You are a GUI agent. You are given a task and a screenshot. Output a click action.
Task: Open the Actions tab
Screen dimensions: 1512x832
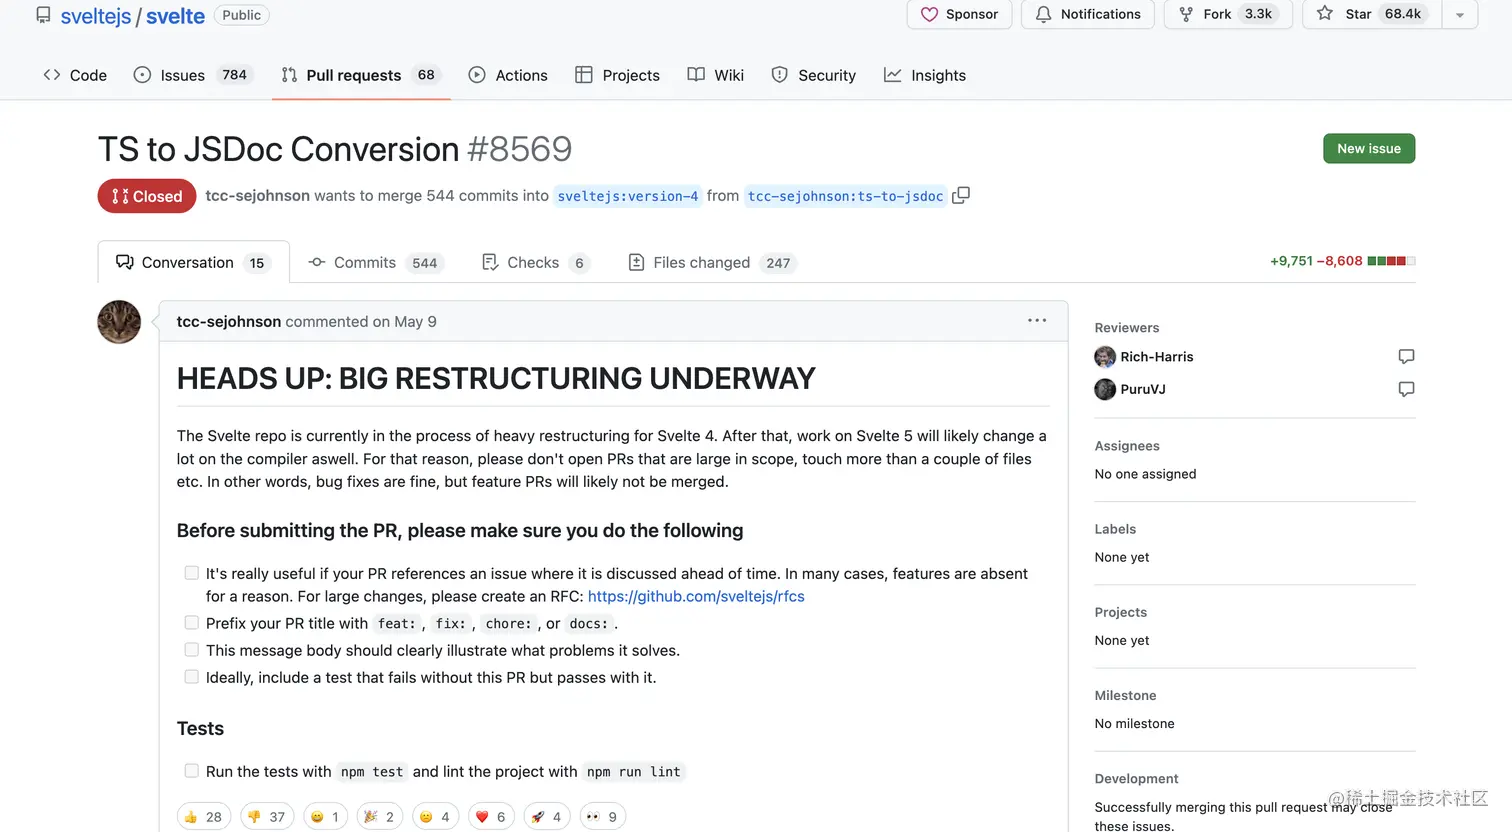508,75
